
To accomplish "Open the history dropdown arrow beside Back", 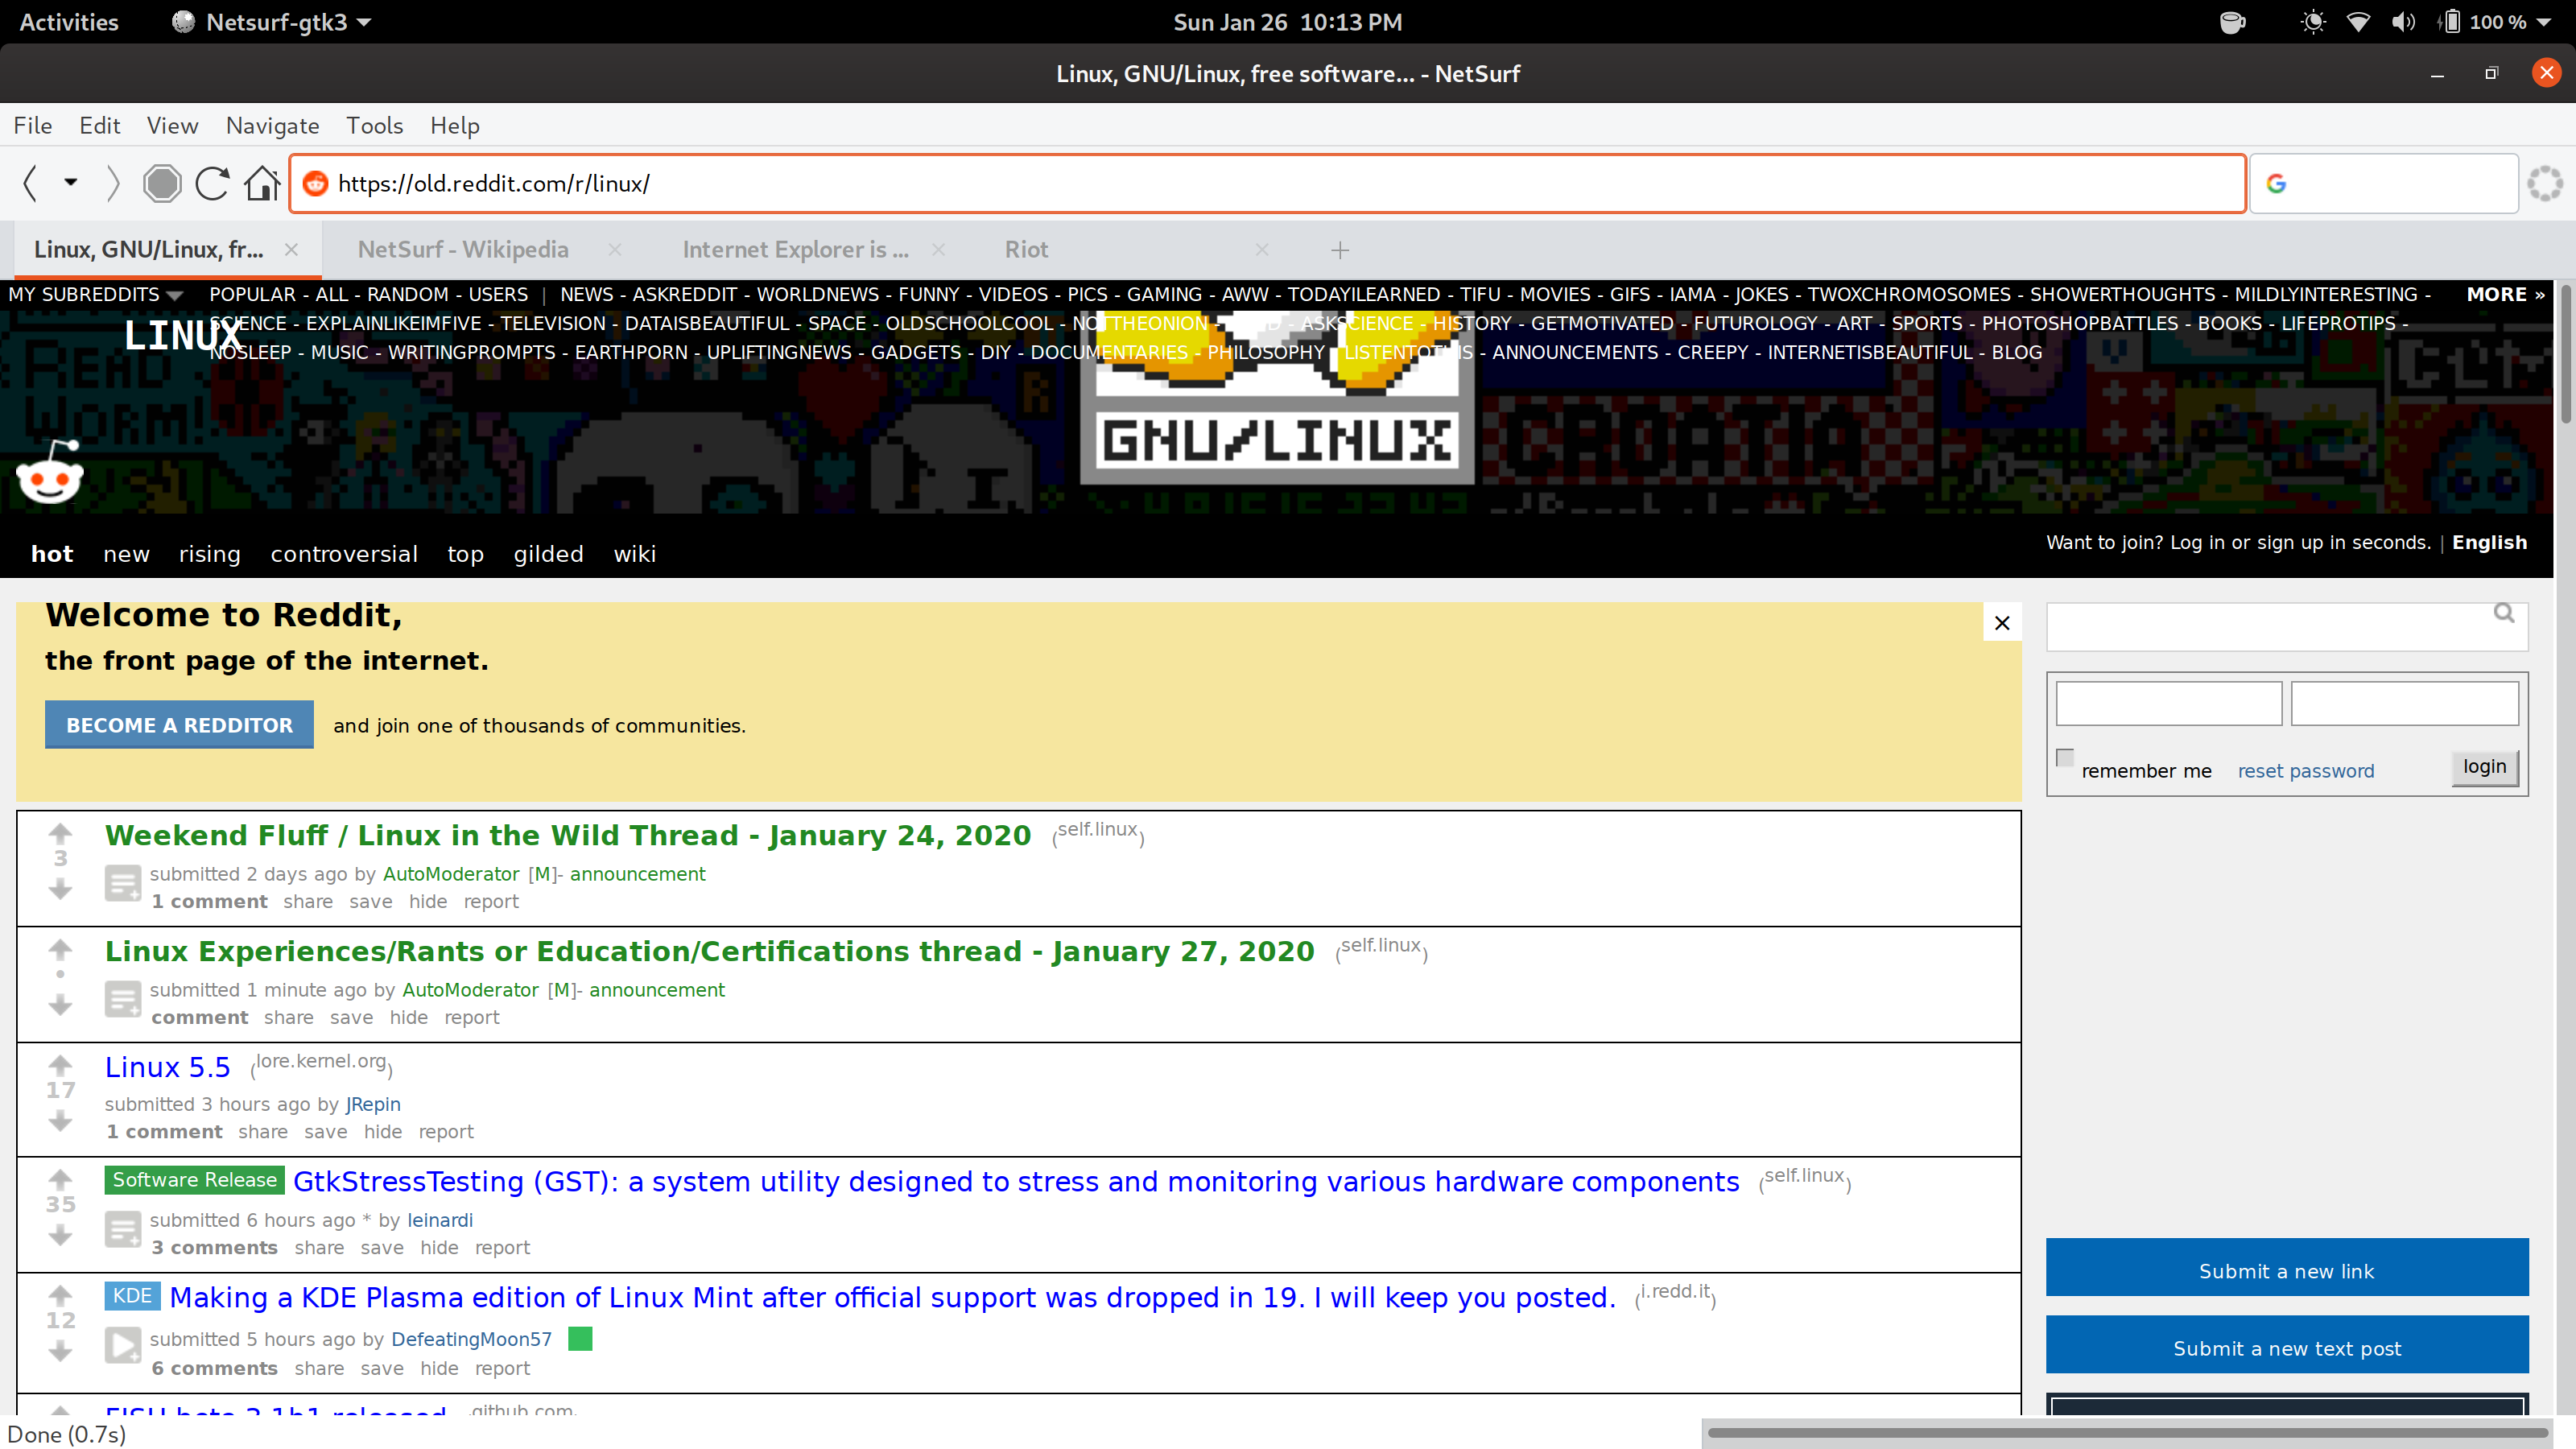I will [x=70, y=183].
